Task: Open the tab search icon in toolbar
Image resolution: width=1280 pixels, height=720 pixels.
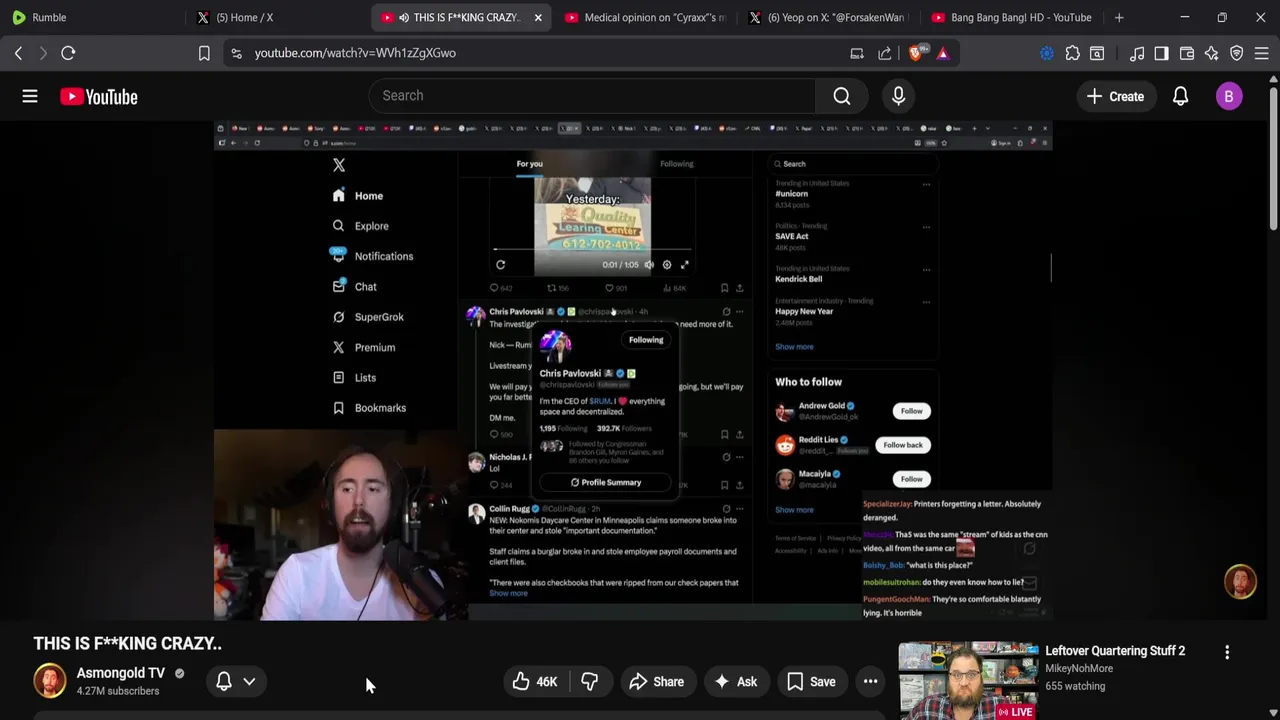Action: pyautogui.click(x=1097, y=53)
